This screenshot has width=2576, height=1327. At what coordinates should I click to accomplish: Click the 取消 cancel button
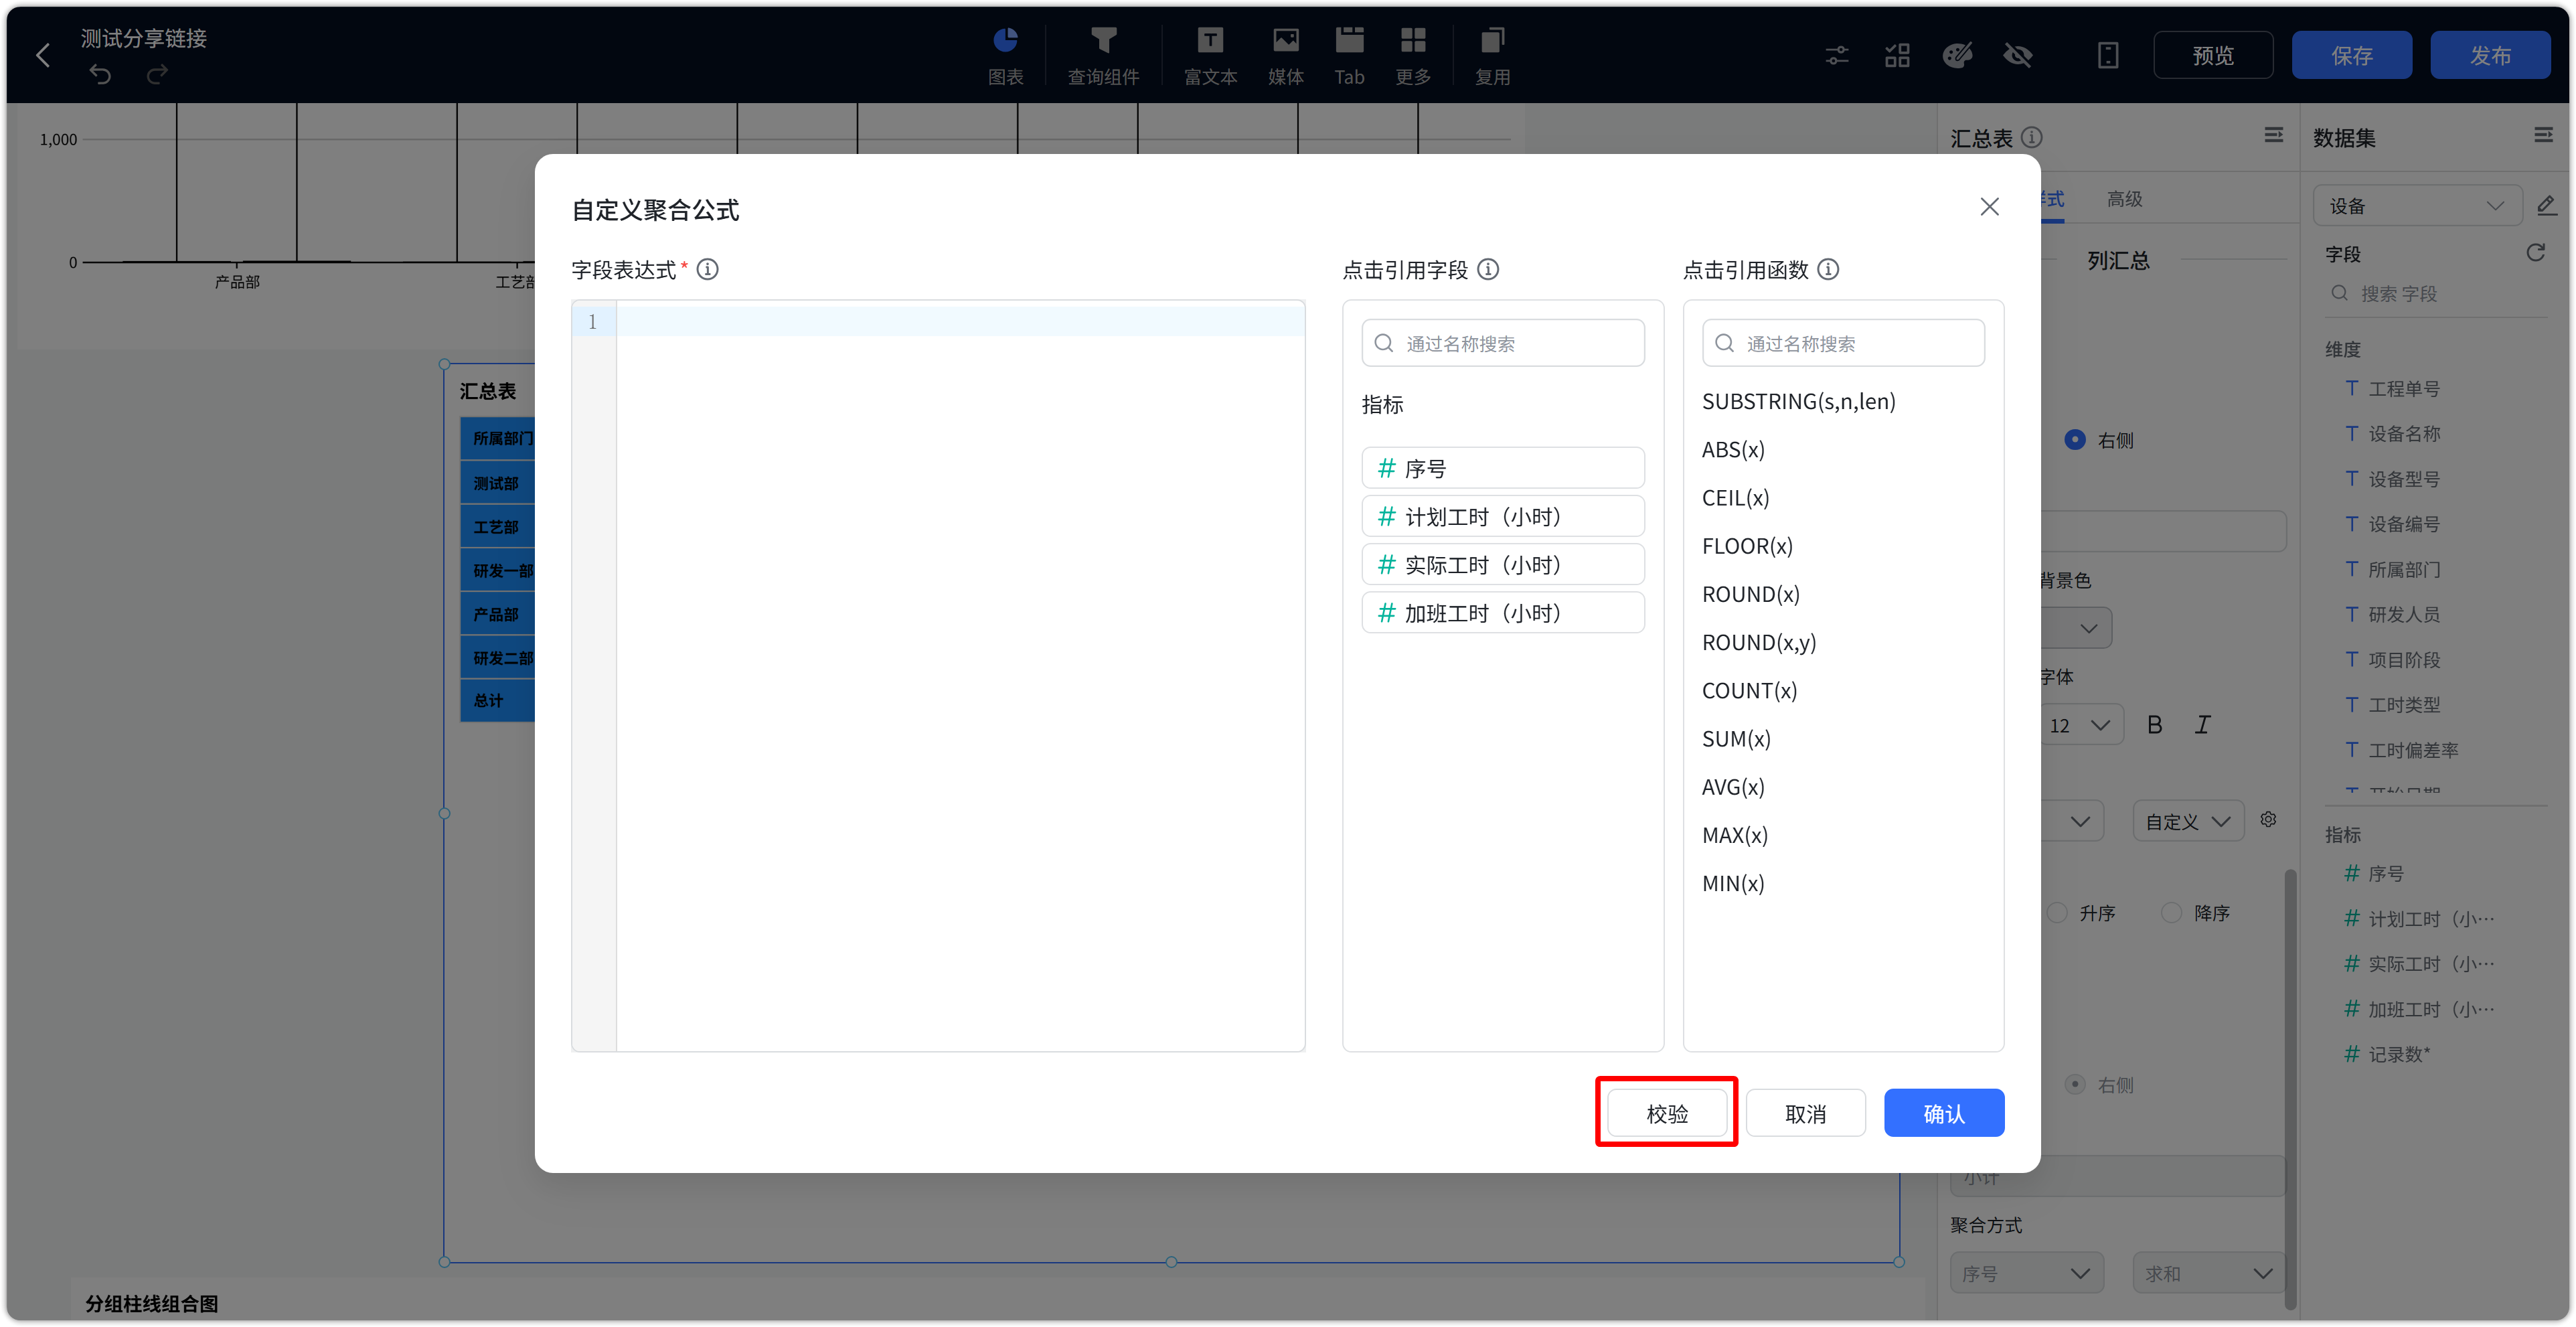[x=1805, y=1112]
